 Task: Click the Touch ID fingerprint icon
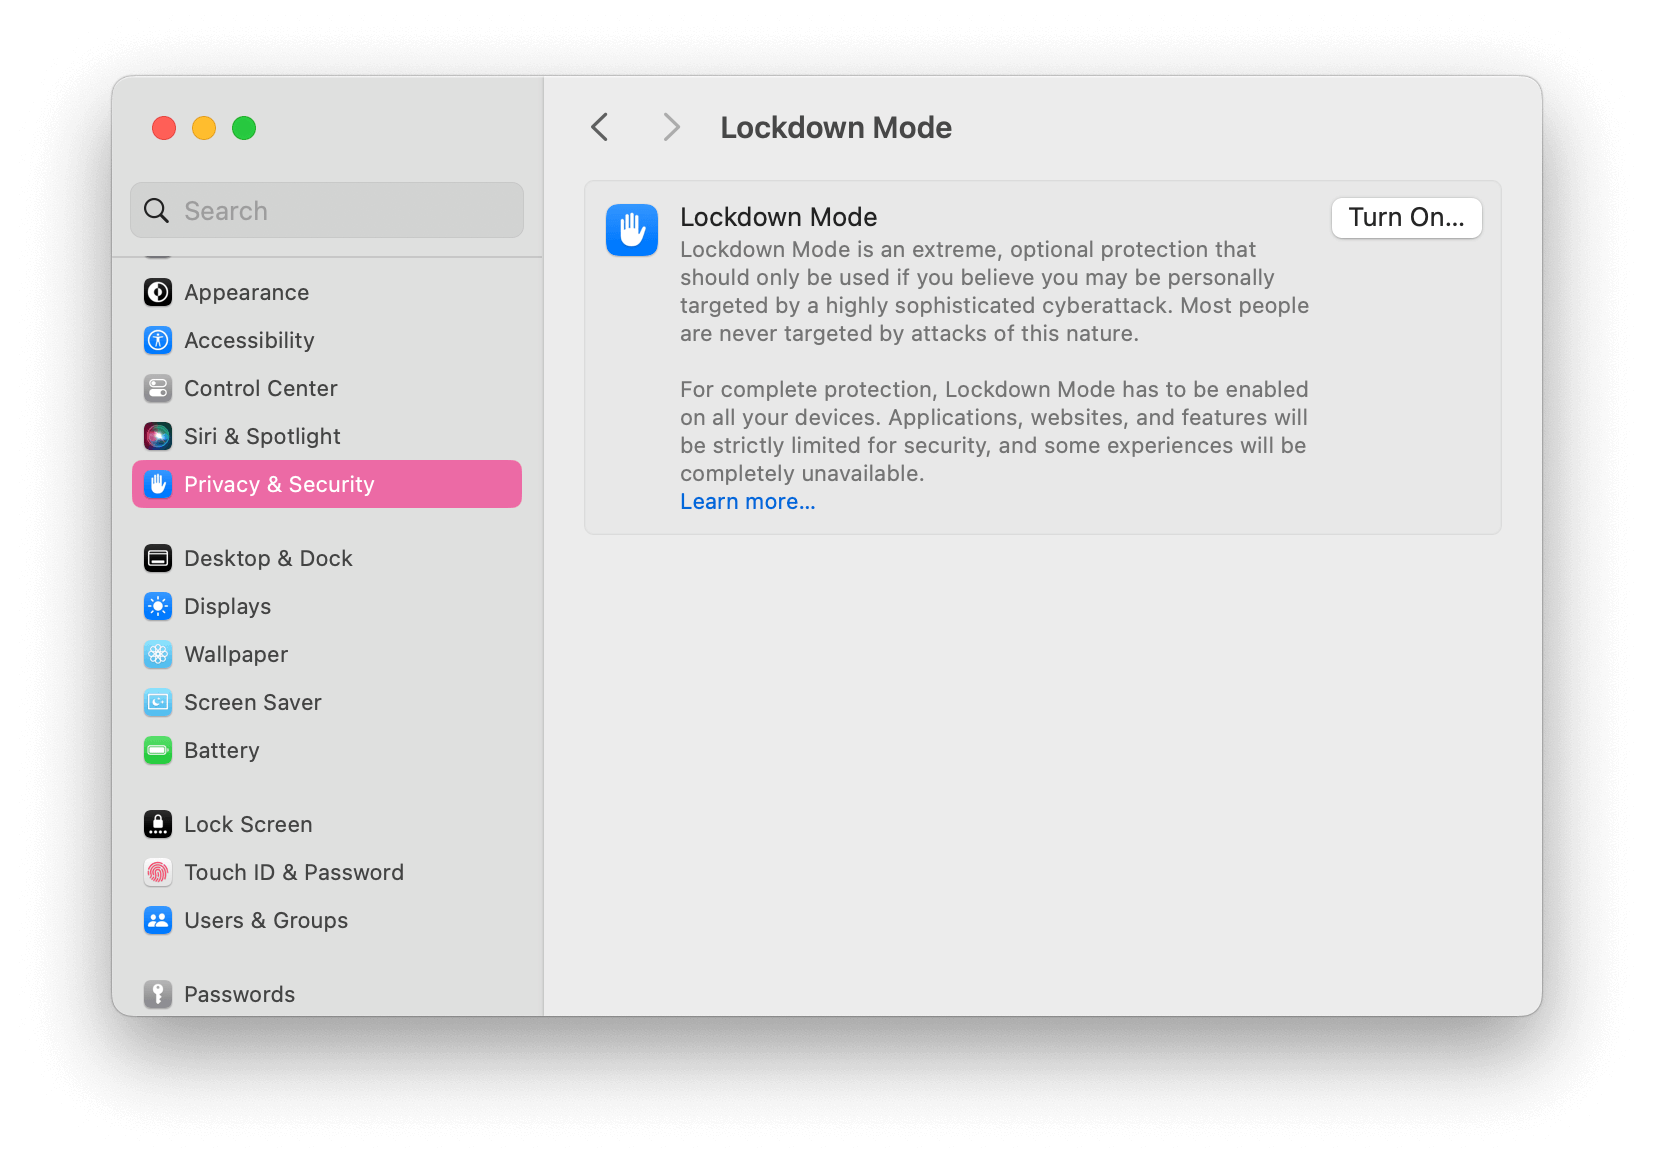click(x=158, y=872)
